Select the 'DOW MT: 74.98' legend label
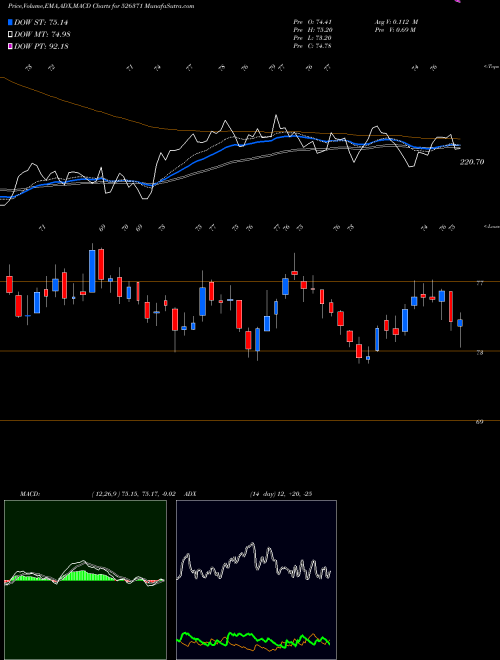 [x=42, y=35]
